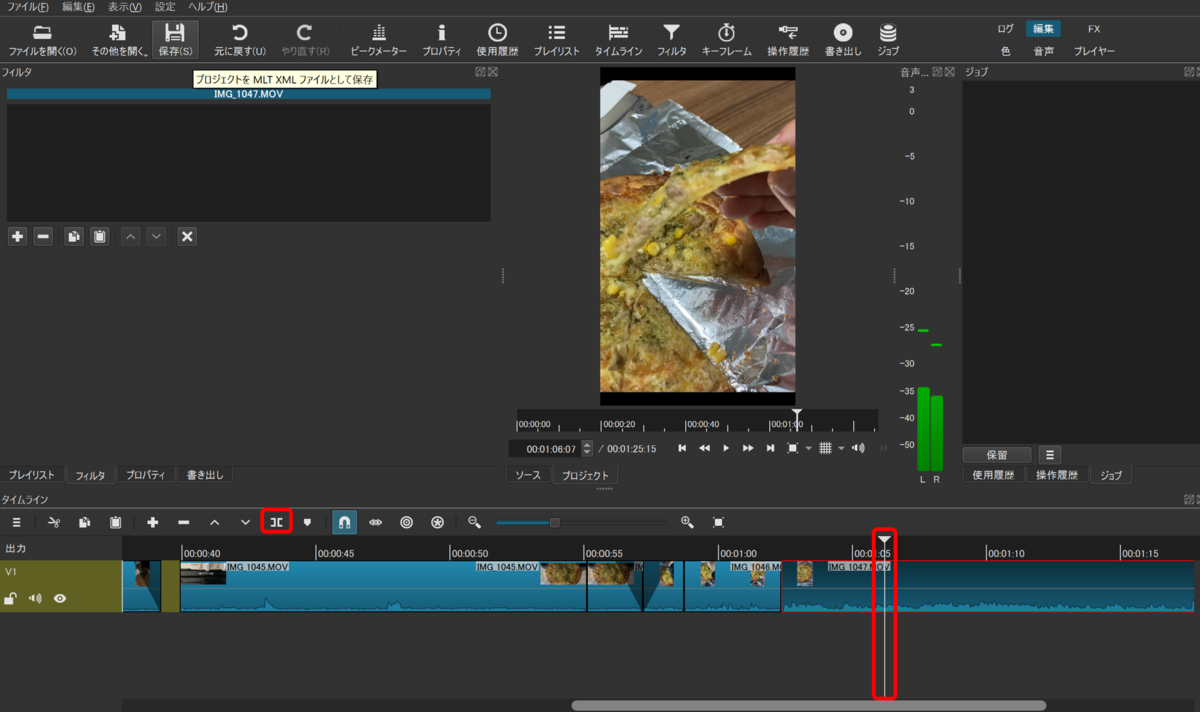Paste filters in the filter panel

click(100, 236)
